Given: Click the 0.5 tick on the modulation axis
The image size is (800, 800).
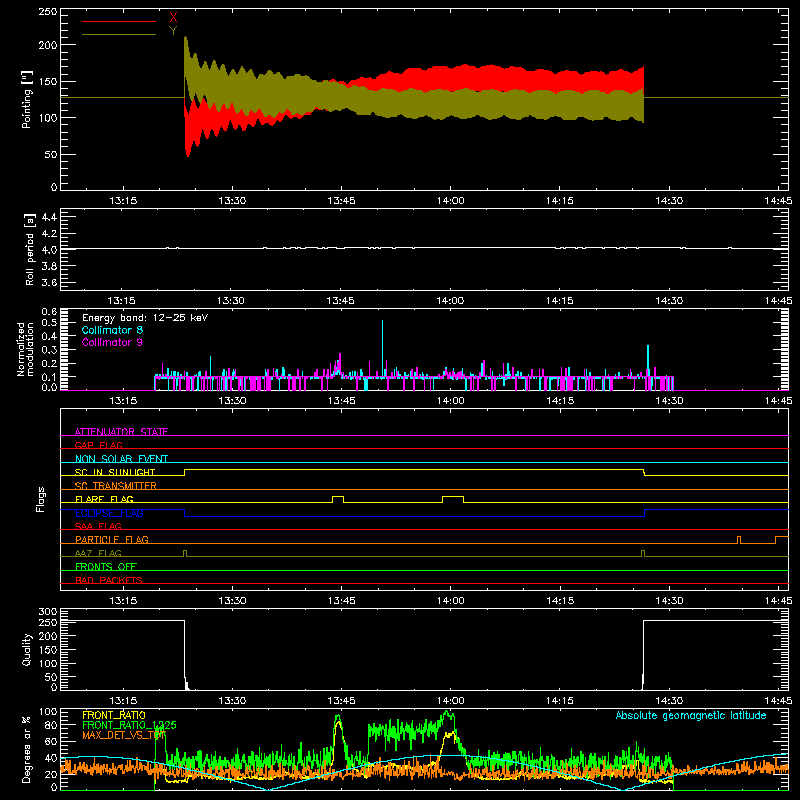Looking at the screenshot, I should click(x=49, y=322).
